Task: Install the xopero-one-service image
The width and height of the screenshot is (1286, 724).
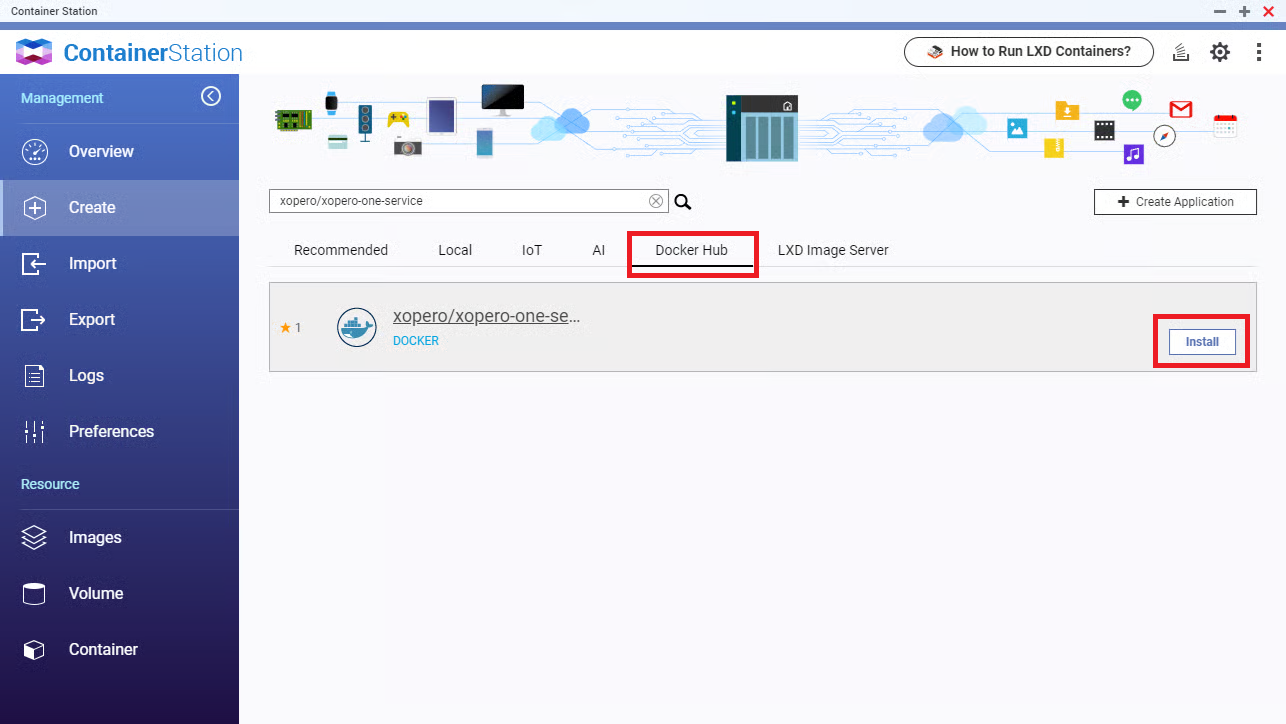Action: point(1202,342)
